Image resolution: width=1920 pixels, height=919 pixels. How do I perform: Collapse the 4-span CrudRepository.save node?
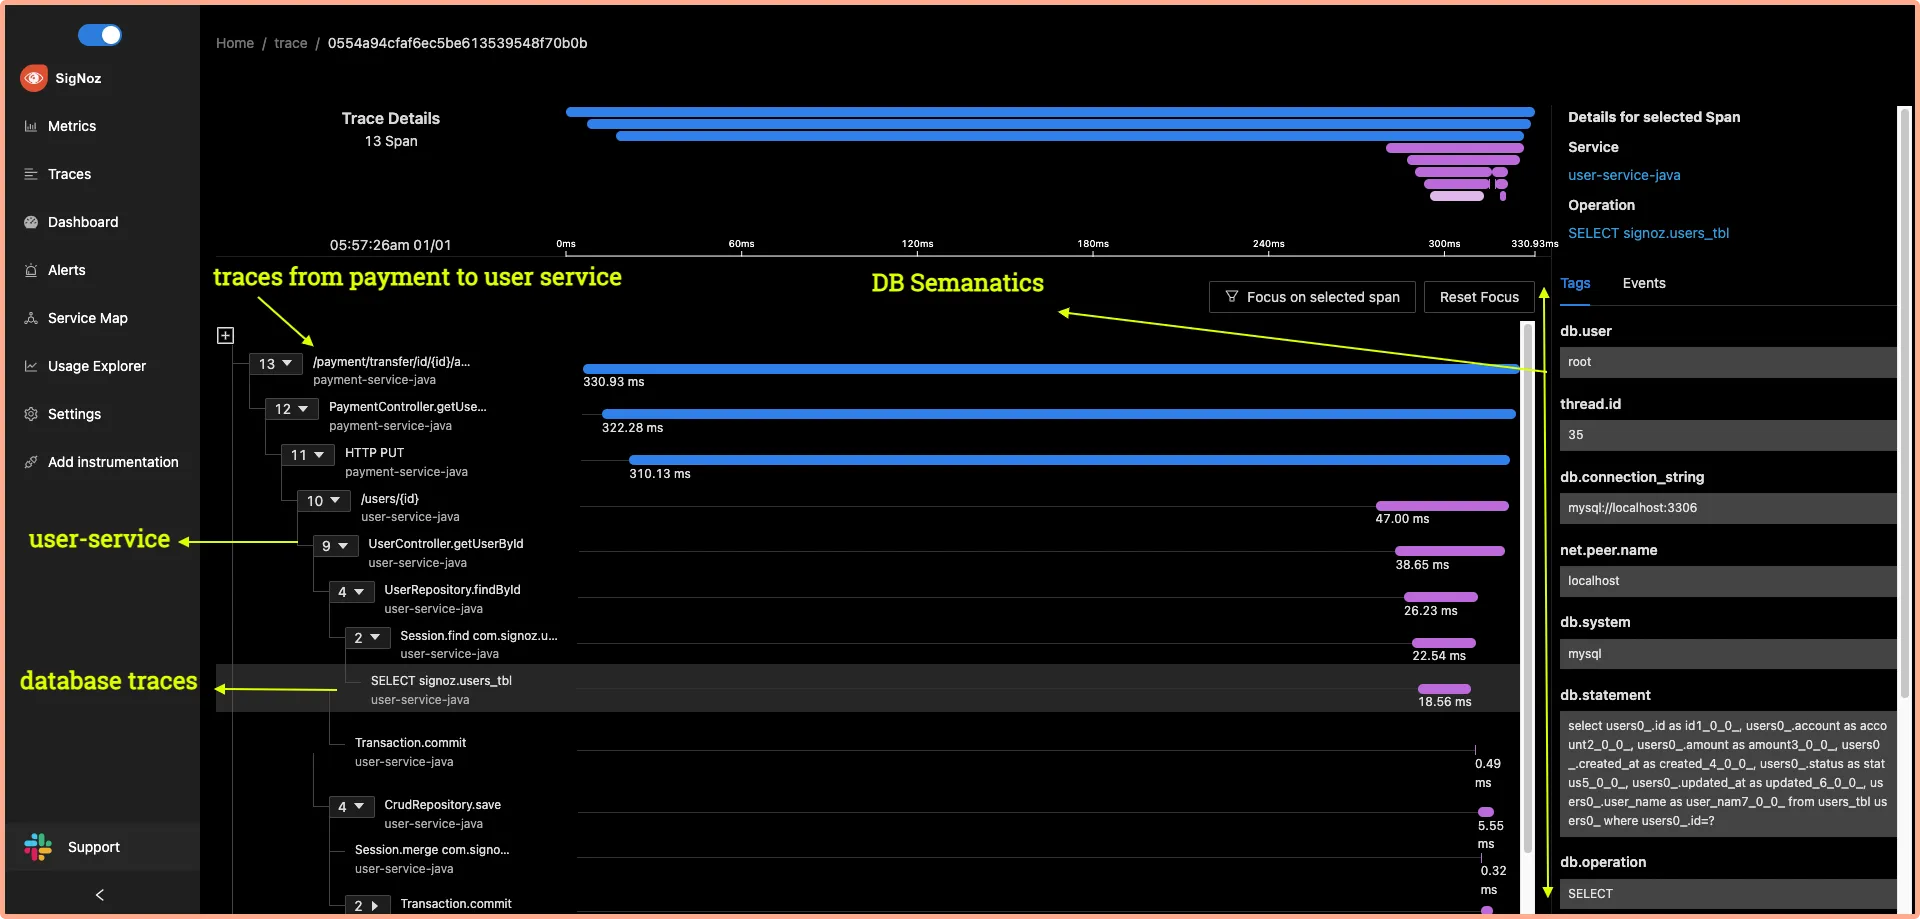pos(351,807)
